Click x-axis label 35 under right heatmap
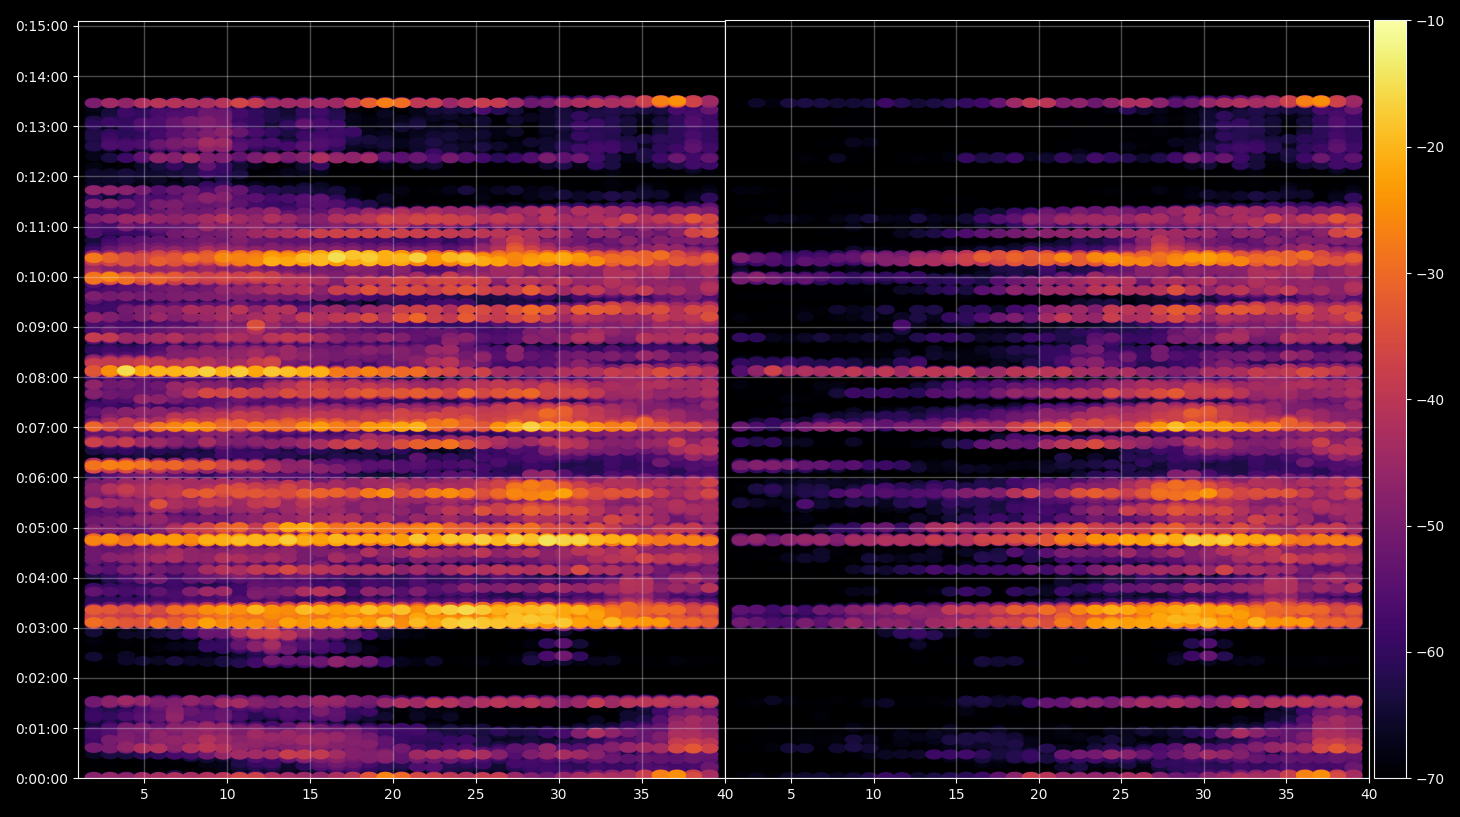The height and width of the screenshot is (817, 1460). click(x=1286, y=795)
